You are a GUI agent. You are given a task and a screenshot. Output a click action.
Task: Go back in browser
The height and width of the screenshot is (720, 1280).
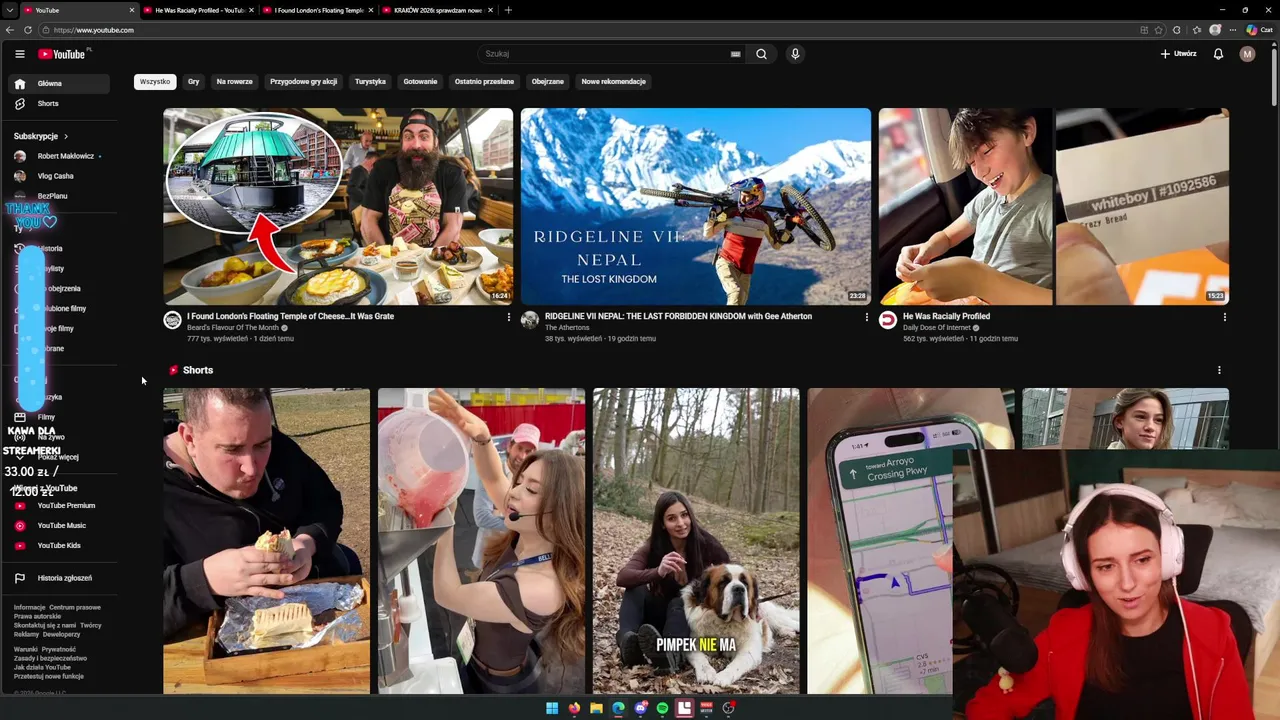pos(10,30)
